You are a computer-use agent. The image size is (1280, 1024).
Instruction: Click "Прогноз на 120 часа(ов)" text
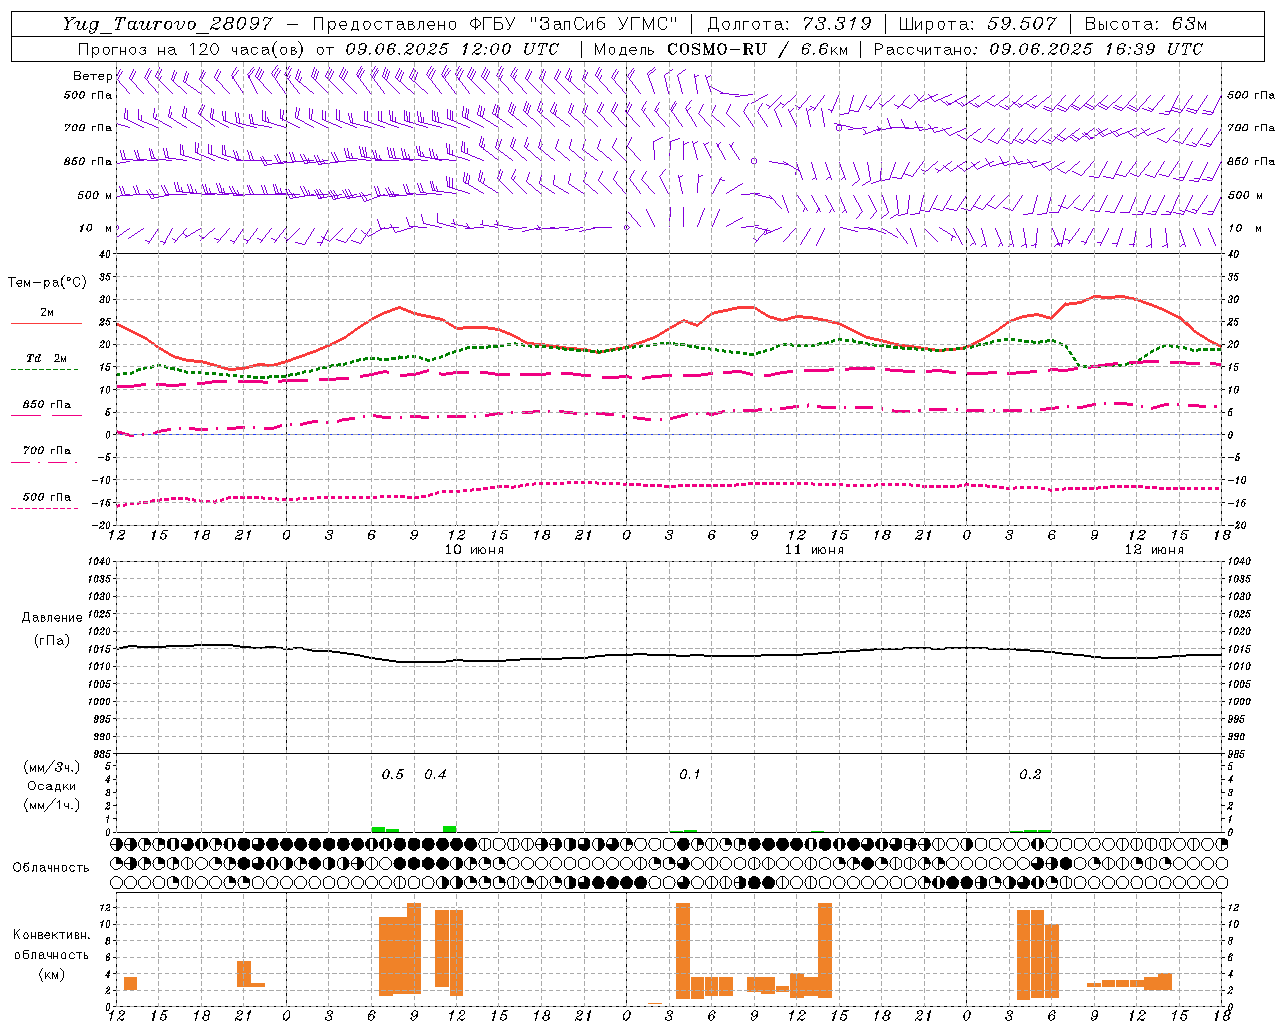point(191,49)
